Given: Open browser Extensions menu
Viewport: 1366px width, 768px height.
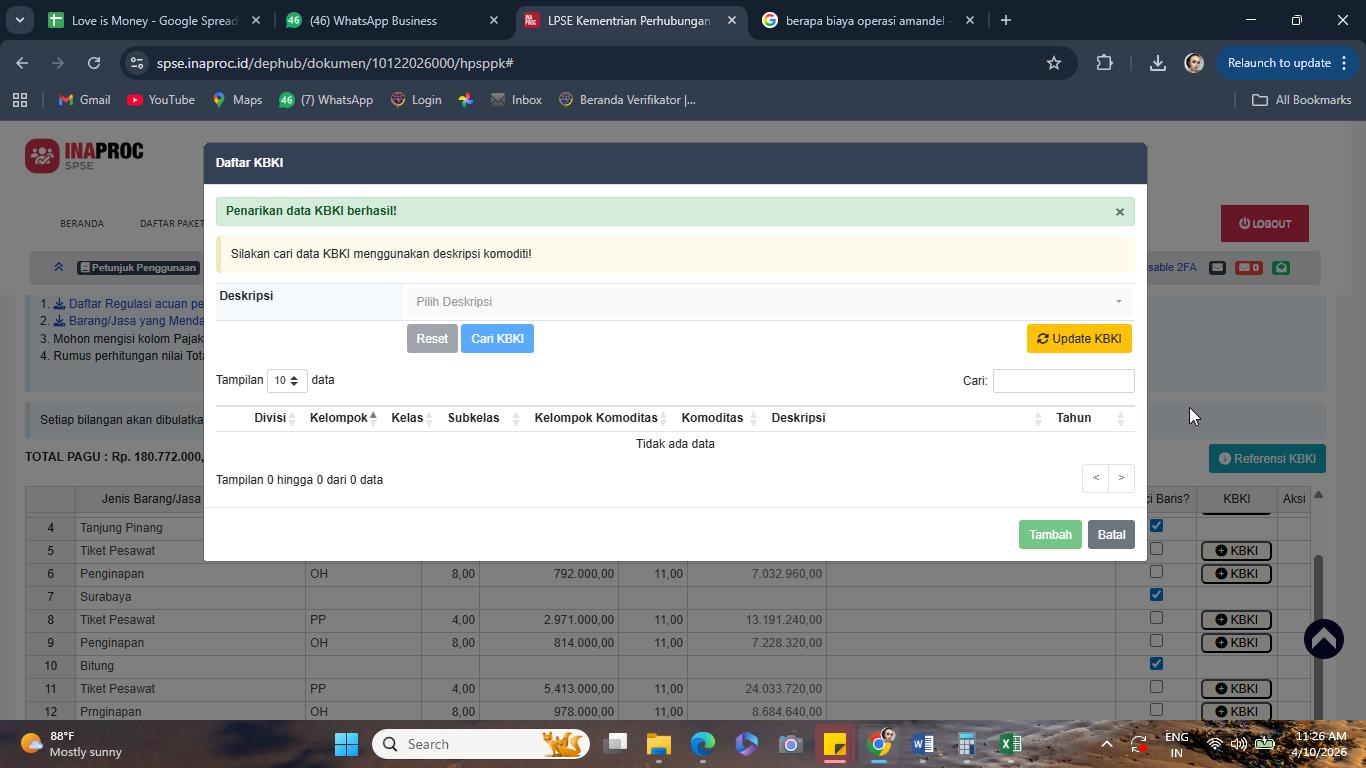Looking at the screenshot, I should (x=1104, y=63).
